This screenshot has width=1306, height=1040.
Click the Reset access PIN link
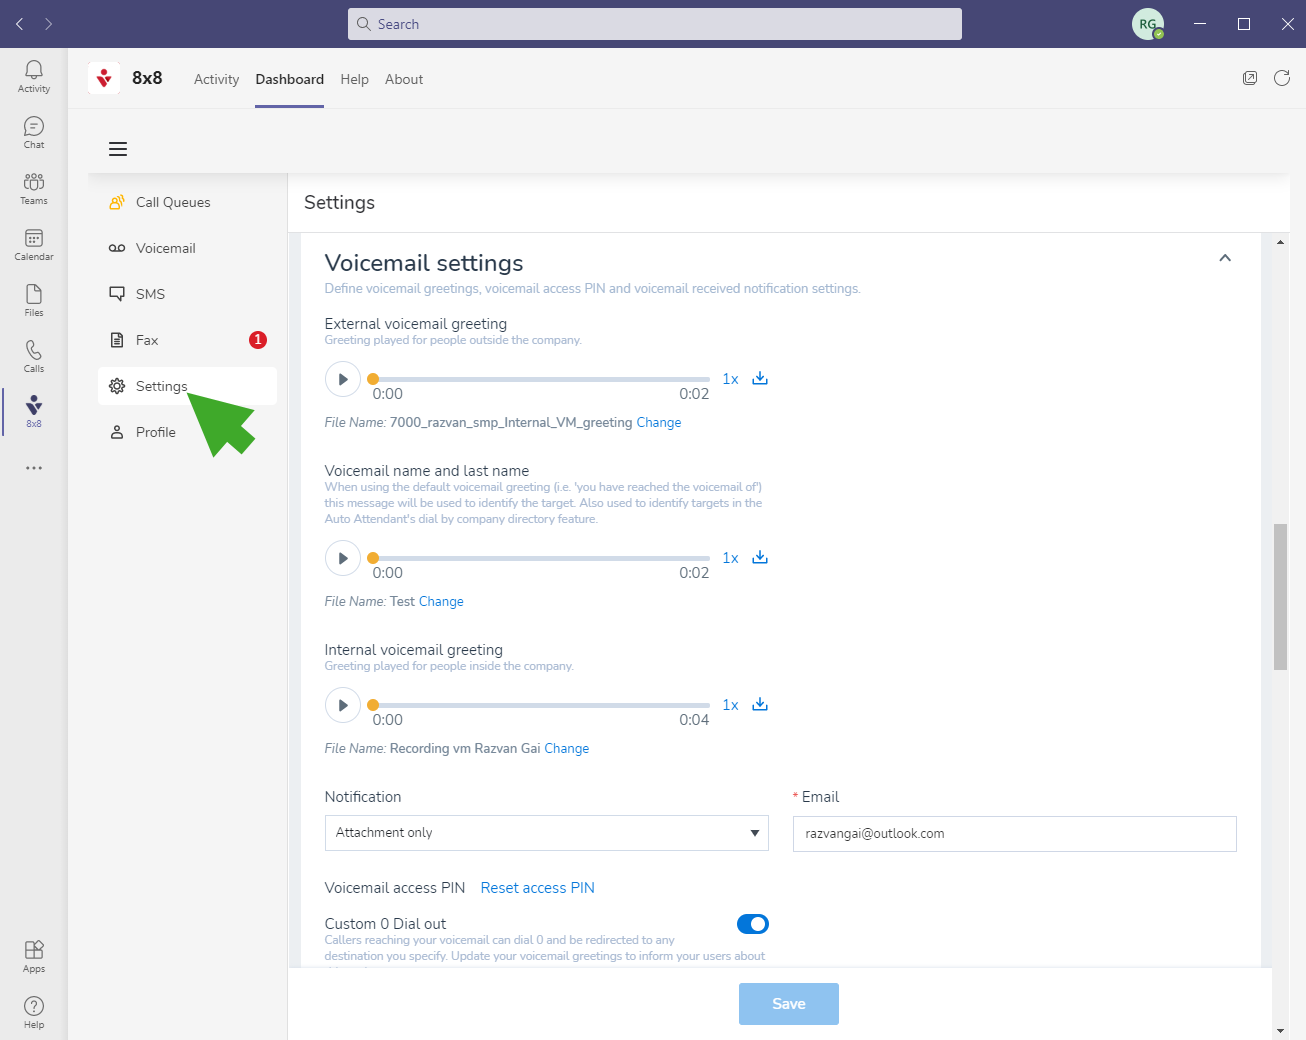click(537, 888)
